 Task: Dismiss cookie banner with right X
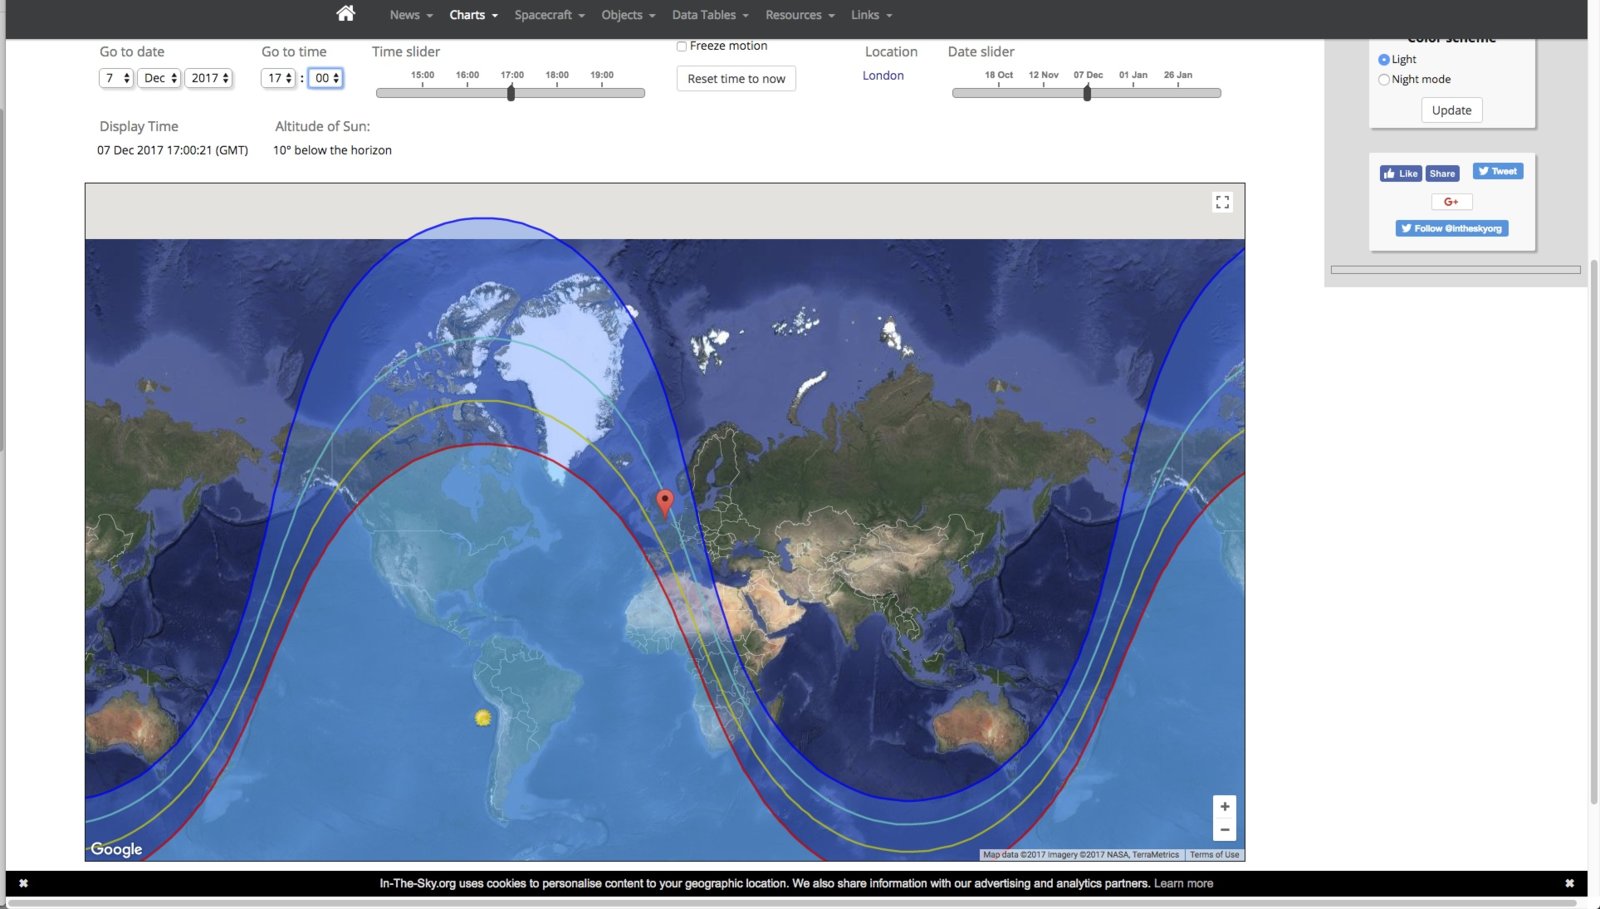point(1569,883)
